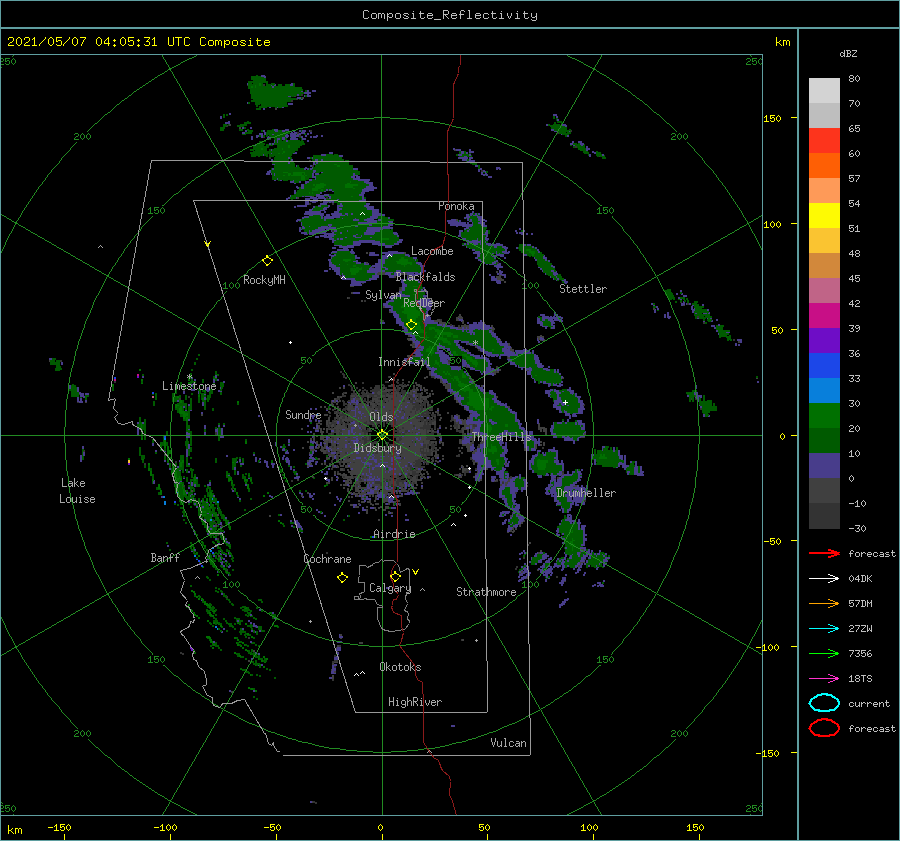Click the Strathmore label
The height and width of the screenshot is (841, 900).
(x=486, y=592)
